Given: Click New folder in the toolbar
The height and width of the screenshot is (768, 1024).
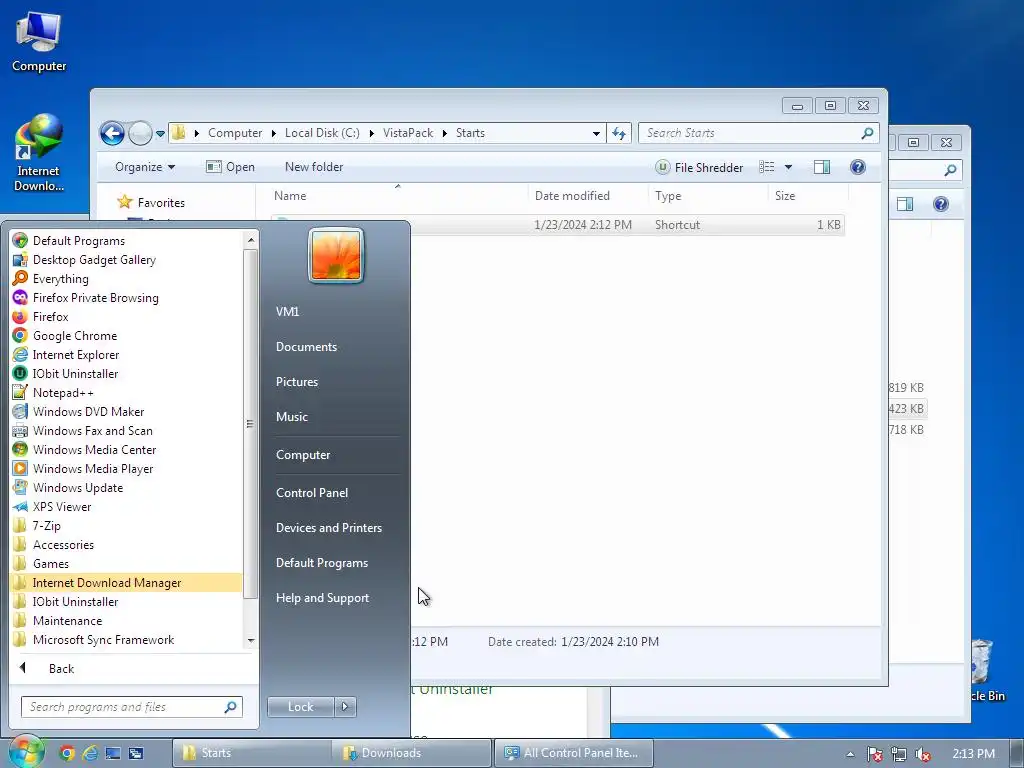Looking at the screenshot, I should coord(313,167).
